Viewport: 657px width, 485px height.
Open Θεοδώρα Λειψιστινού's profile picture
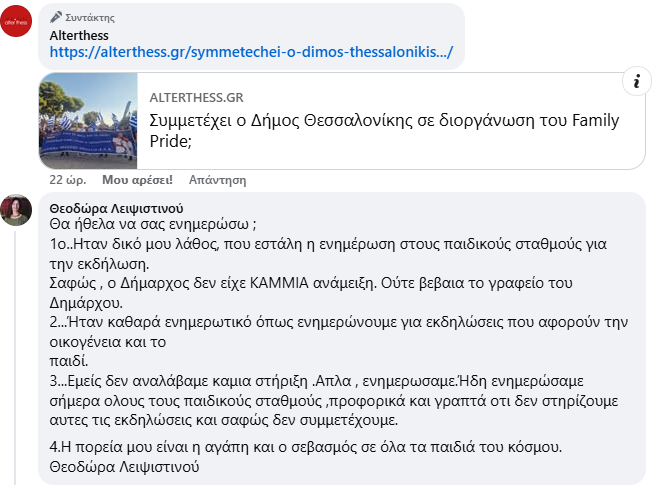point(16,209)
